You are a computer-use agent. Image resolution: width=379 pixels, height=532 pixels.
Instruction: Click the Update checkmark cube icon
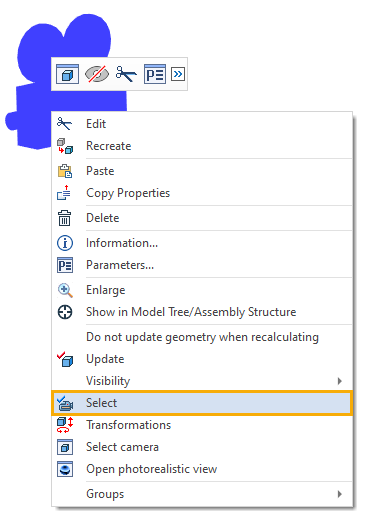65,359
